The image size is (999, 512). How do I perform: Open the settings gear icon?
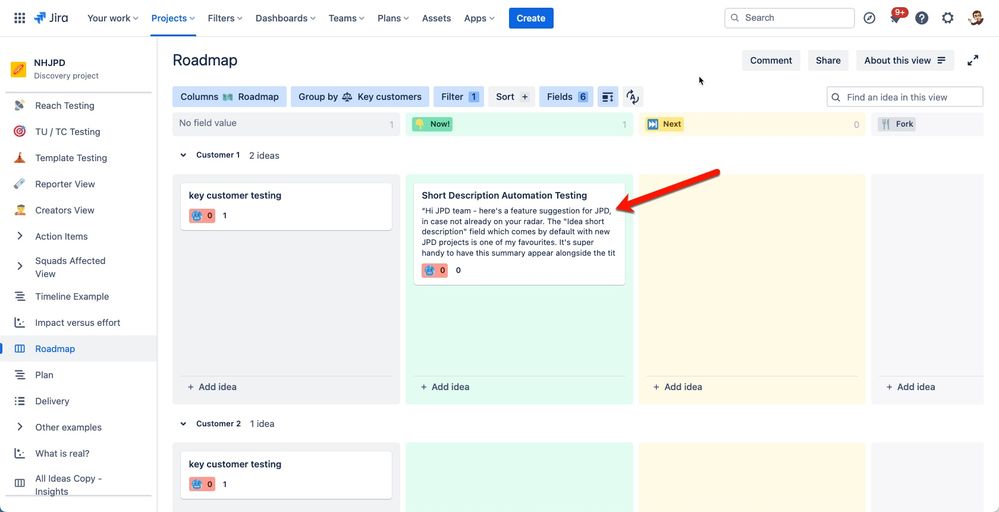point(947,18)
